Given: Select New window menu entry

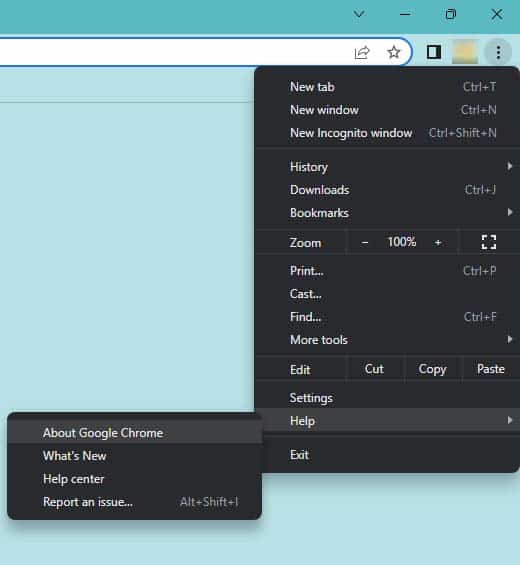Looking at the screenshot, I should click(387, 110).
